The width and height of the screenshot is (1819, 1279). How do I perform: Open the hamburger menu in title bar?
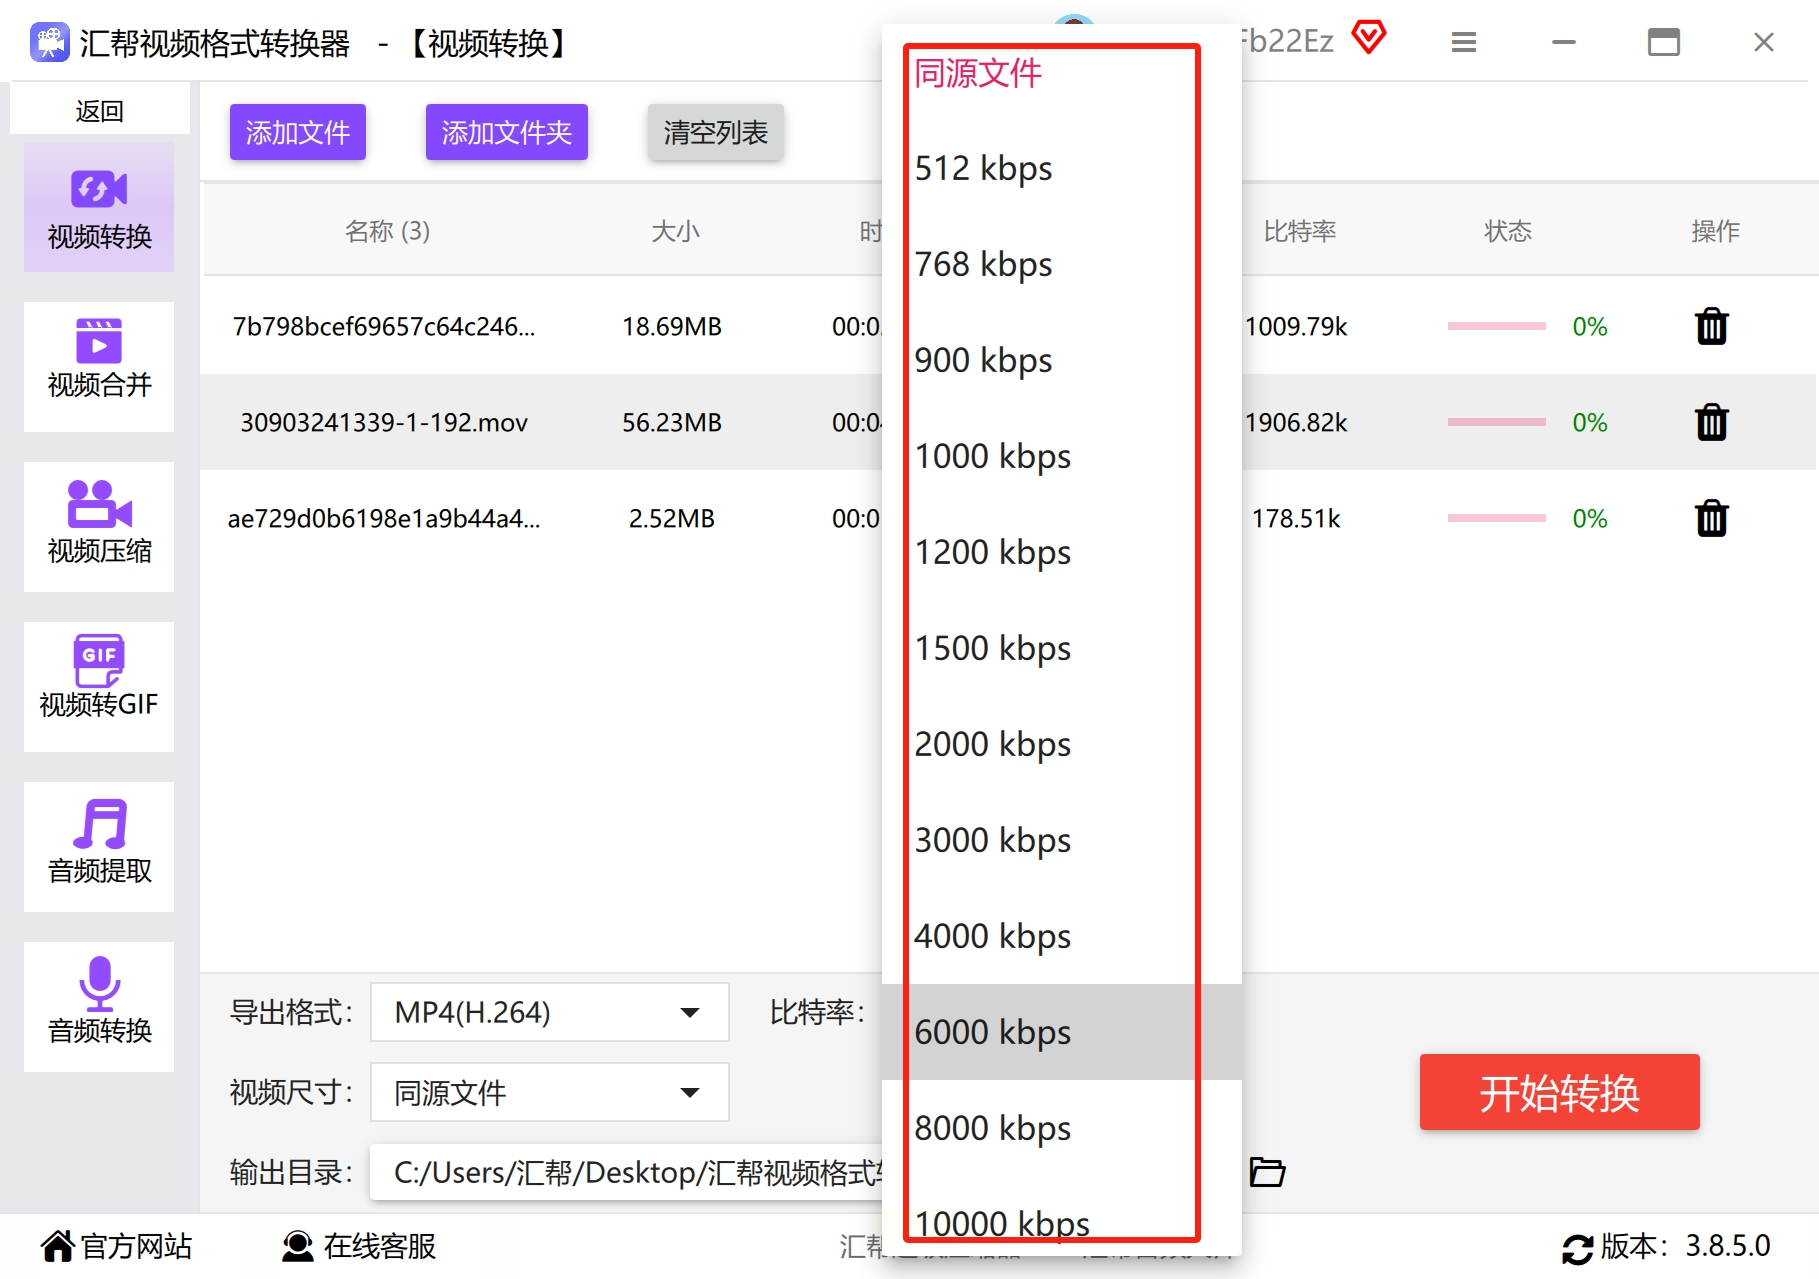point(1464,42)
